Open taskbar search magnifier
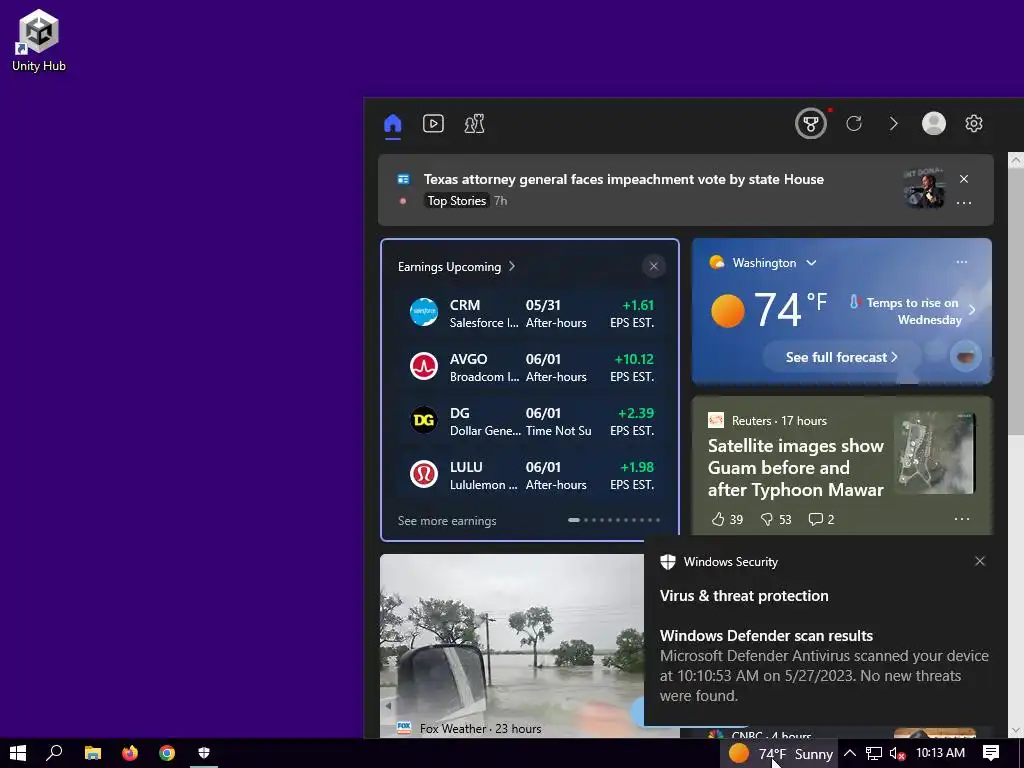The height and width of the screenshot is (768, 1024). click(x=54, y=753)
